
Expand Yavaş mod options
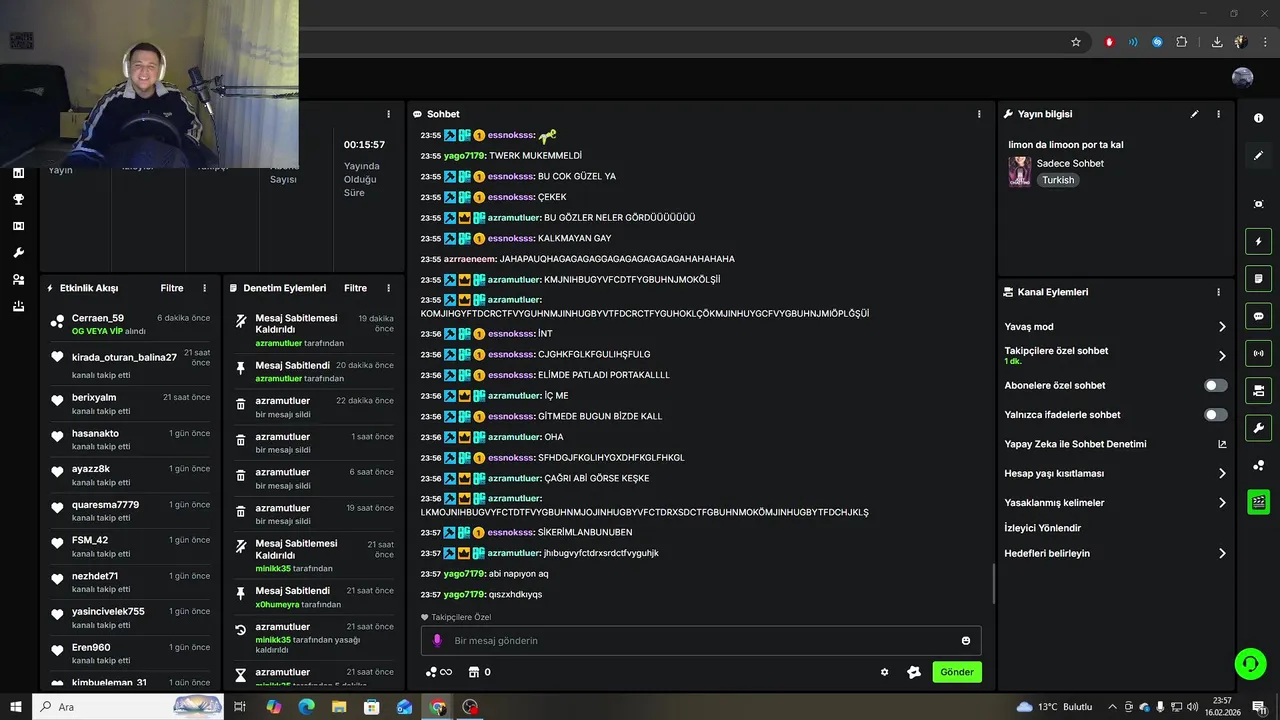click(1222, 327)
